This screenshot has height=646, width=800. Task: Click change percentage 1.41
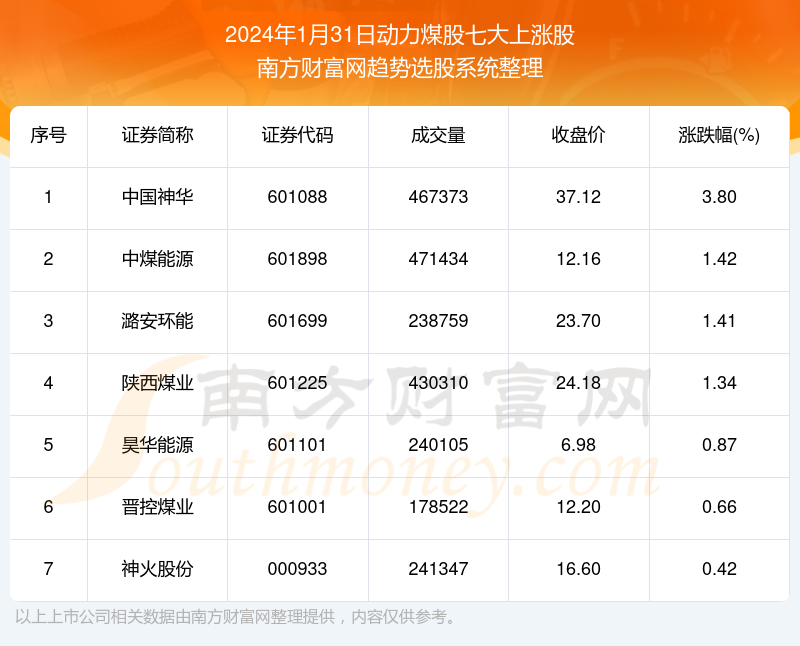point(719,321)
